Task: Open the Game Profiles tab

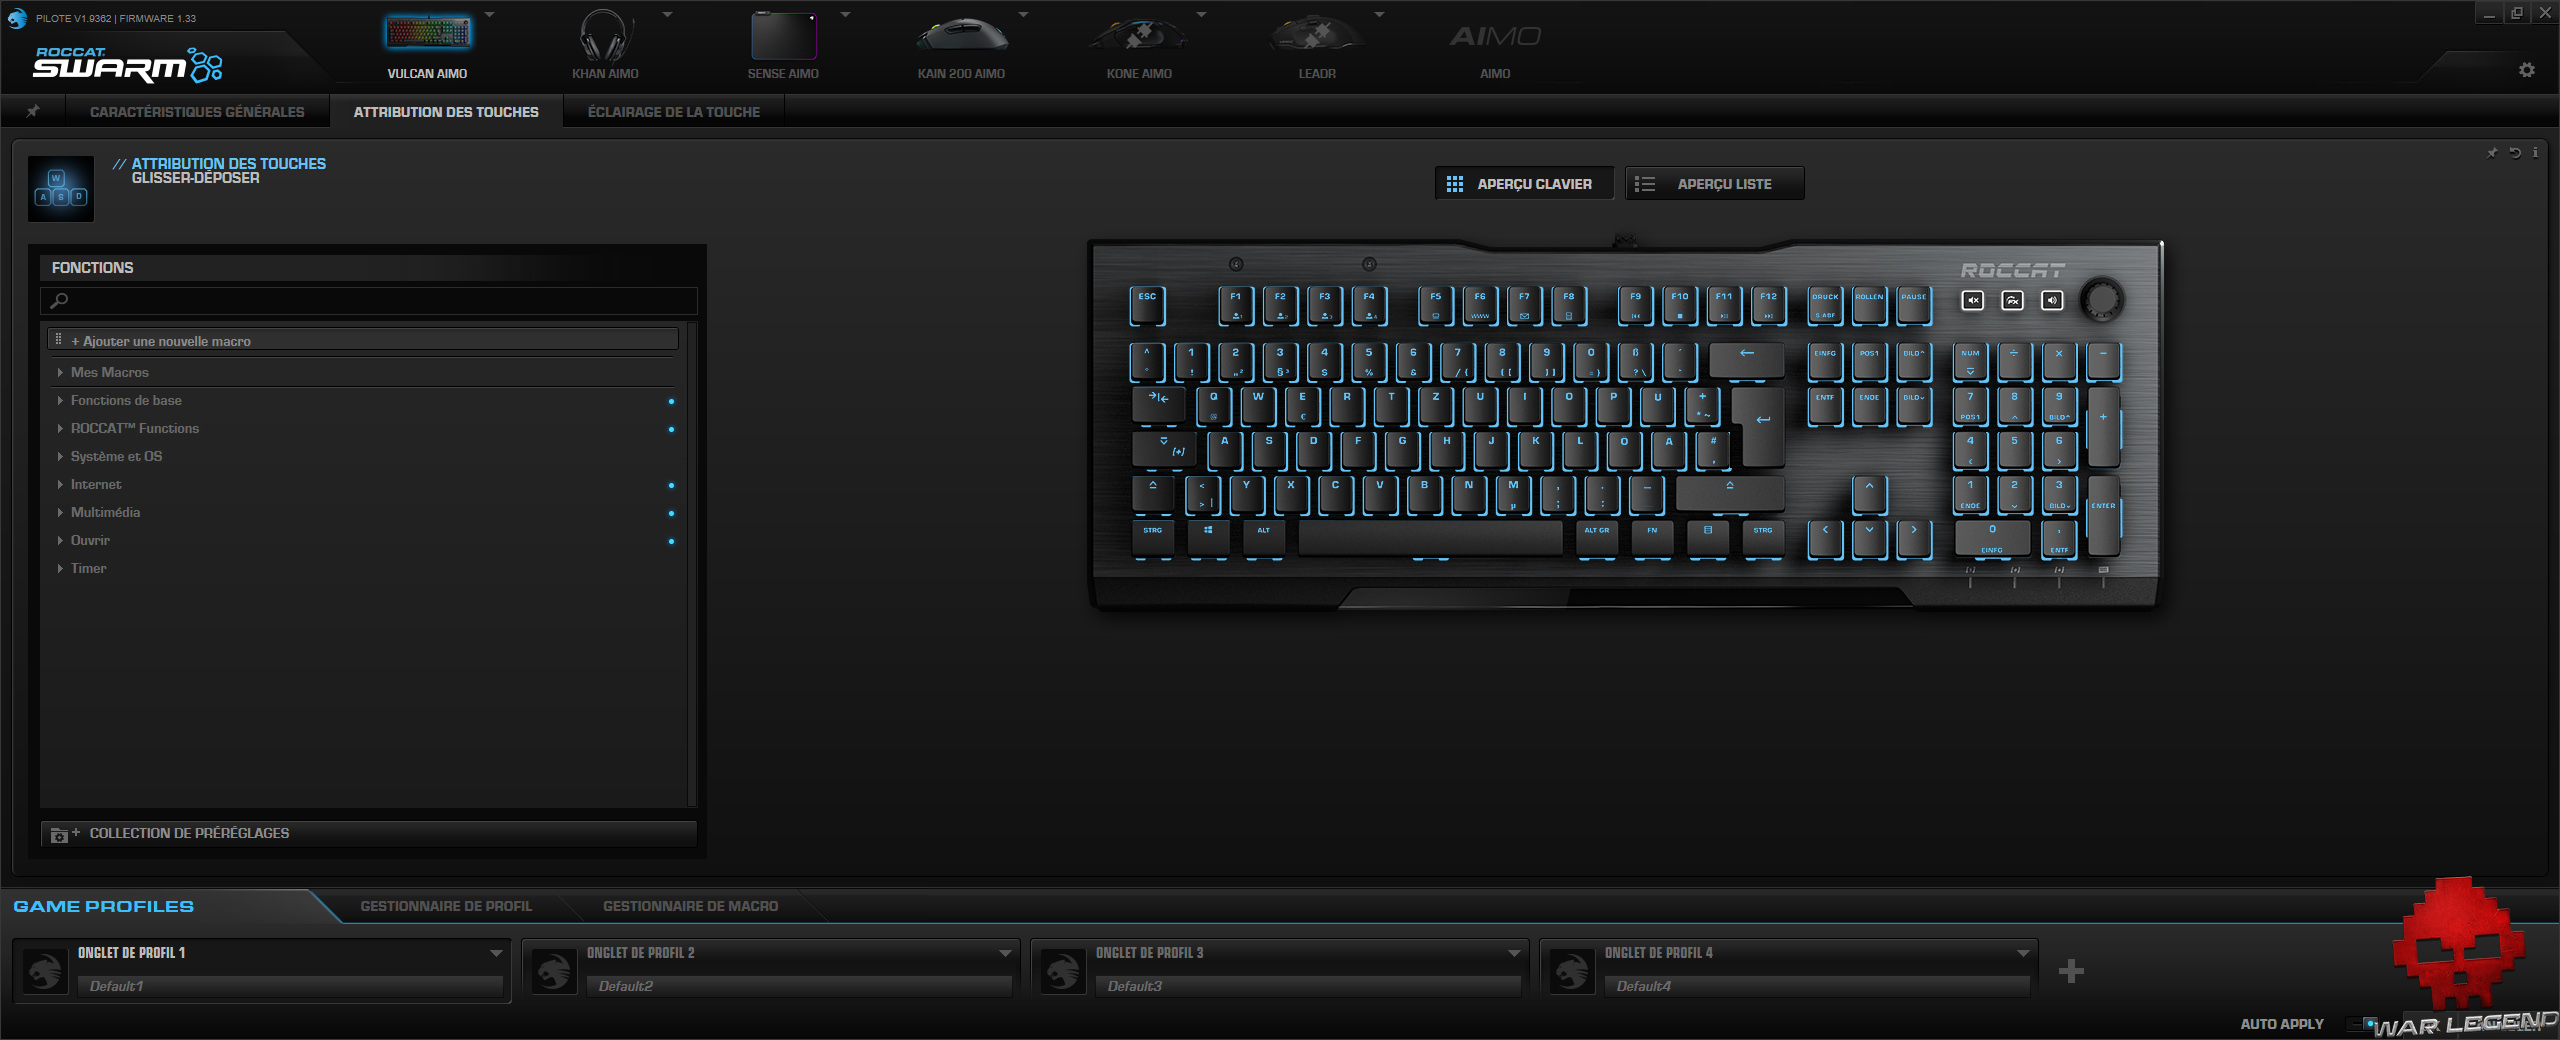Action: 104,906
